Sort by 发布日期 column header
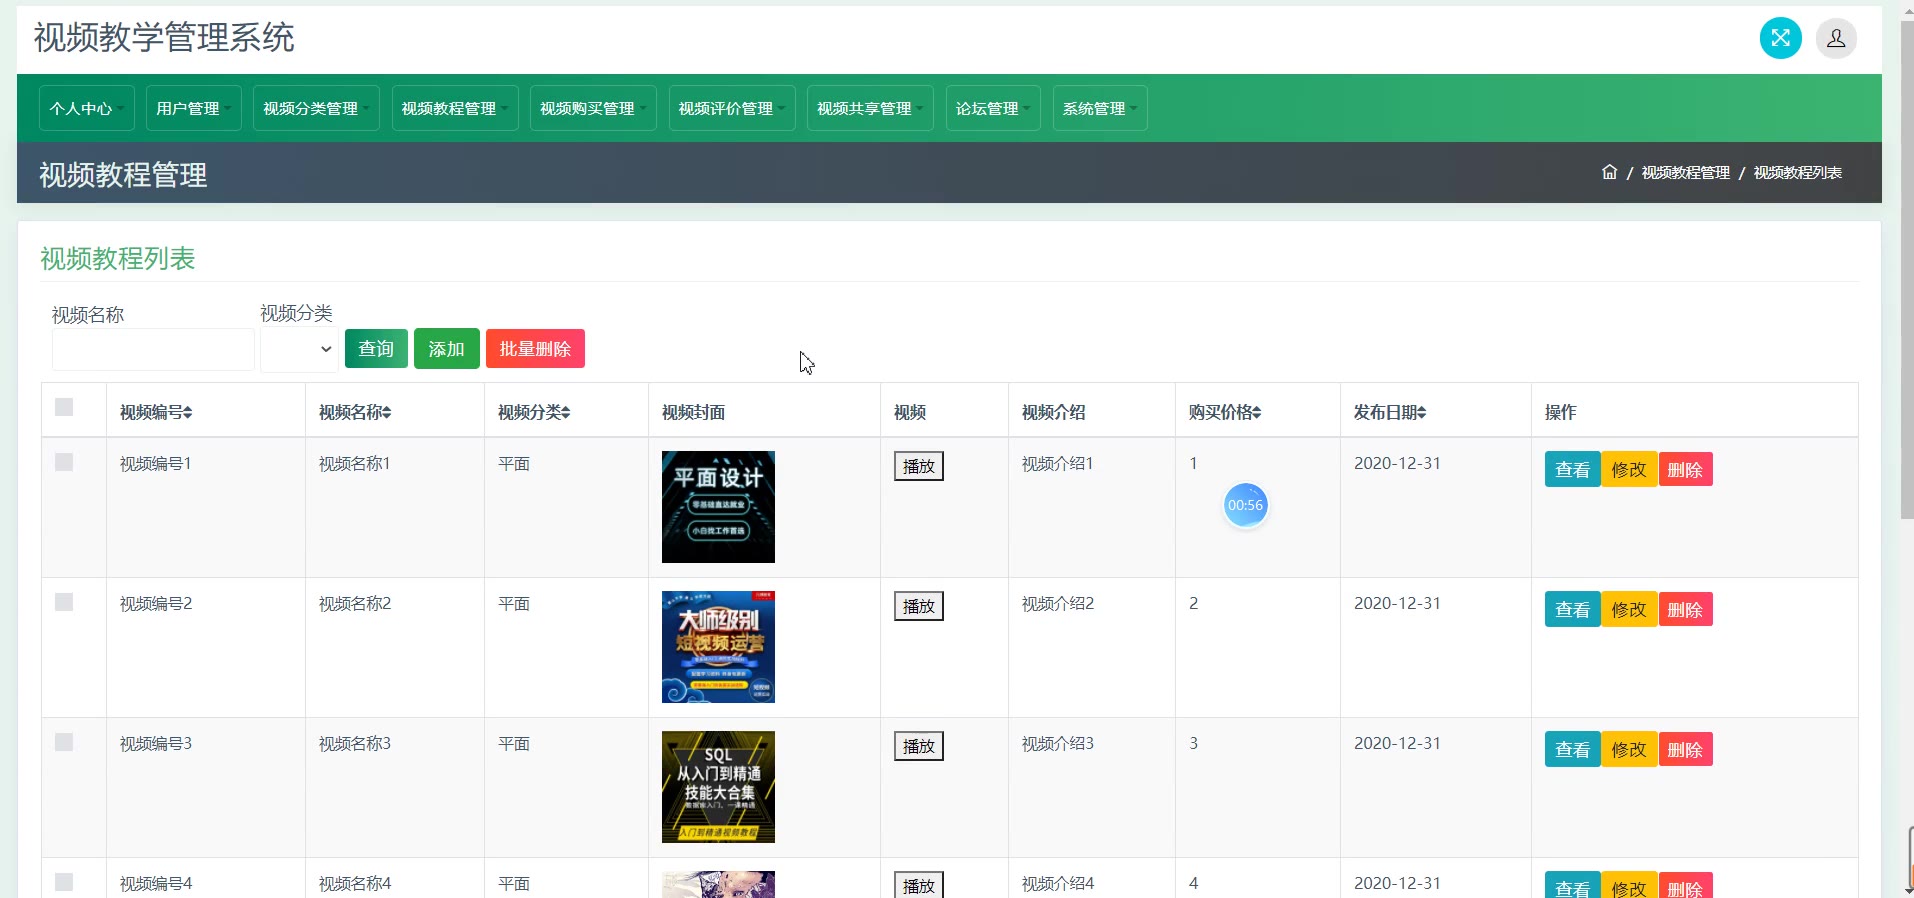This screenshot has width=1914, height=898. (1390, 413)
